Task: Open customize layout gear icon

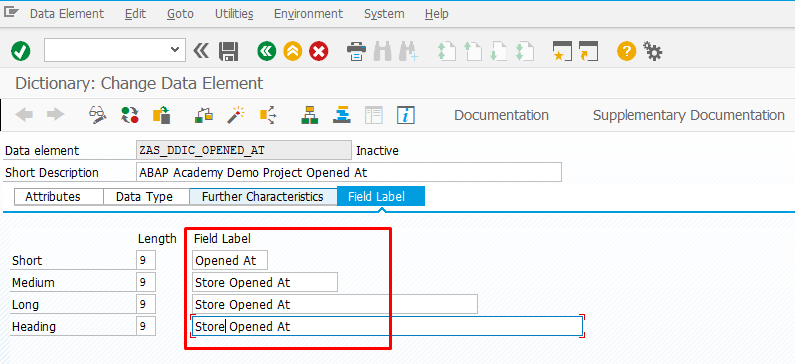Action: coord(653,51)
